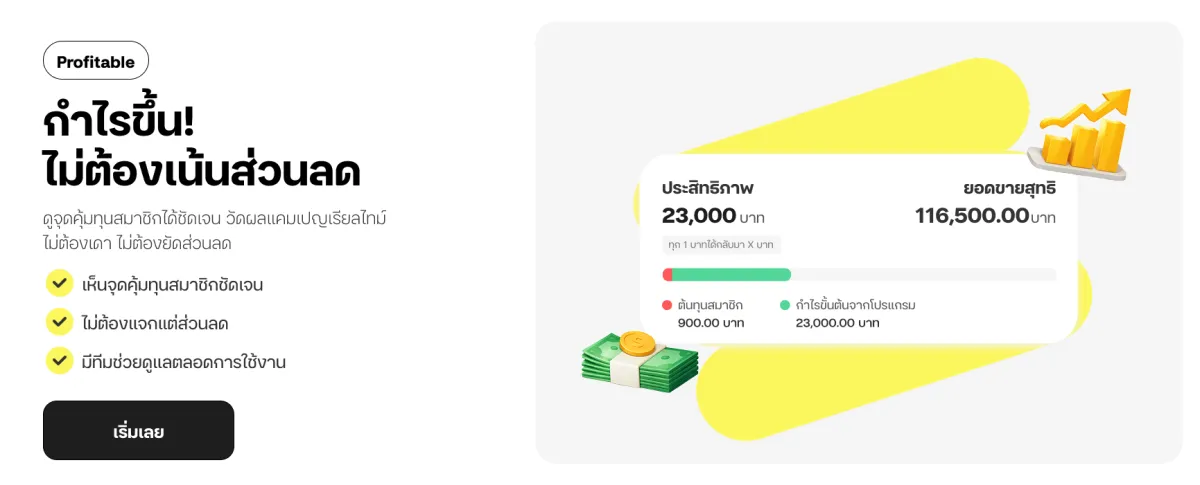Click the ยอดขายสุทธิ label

point(1009,188)
